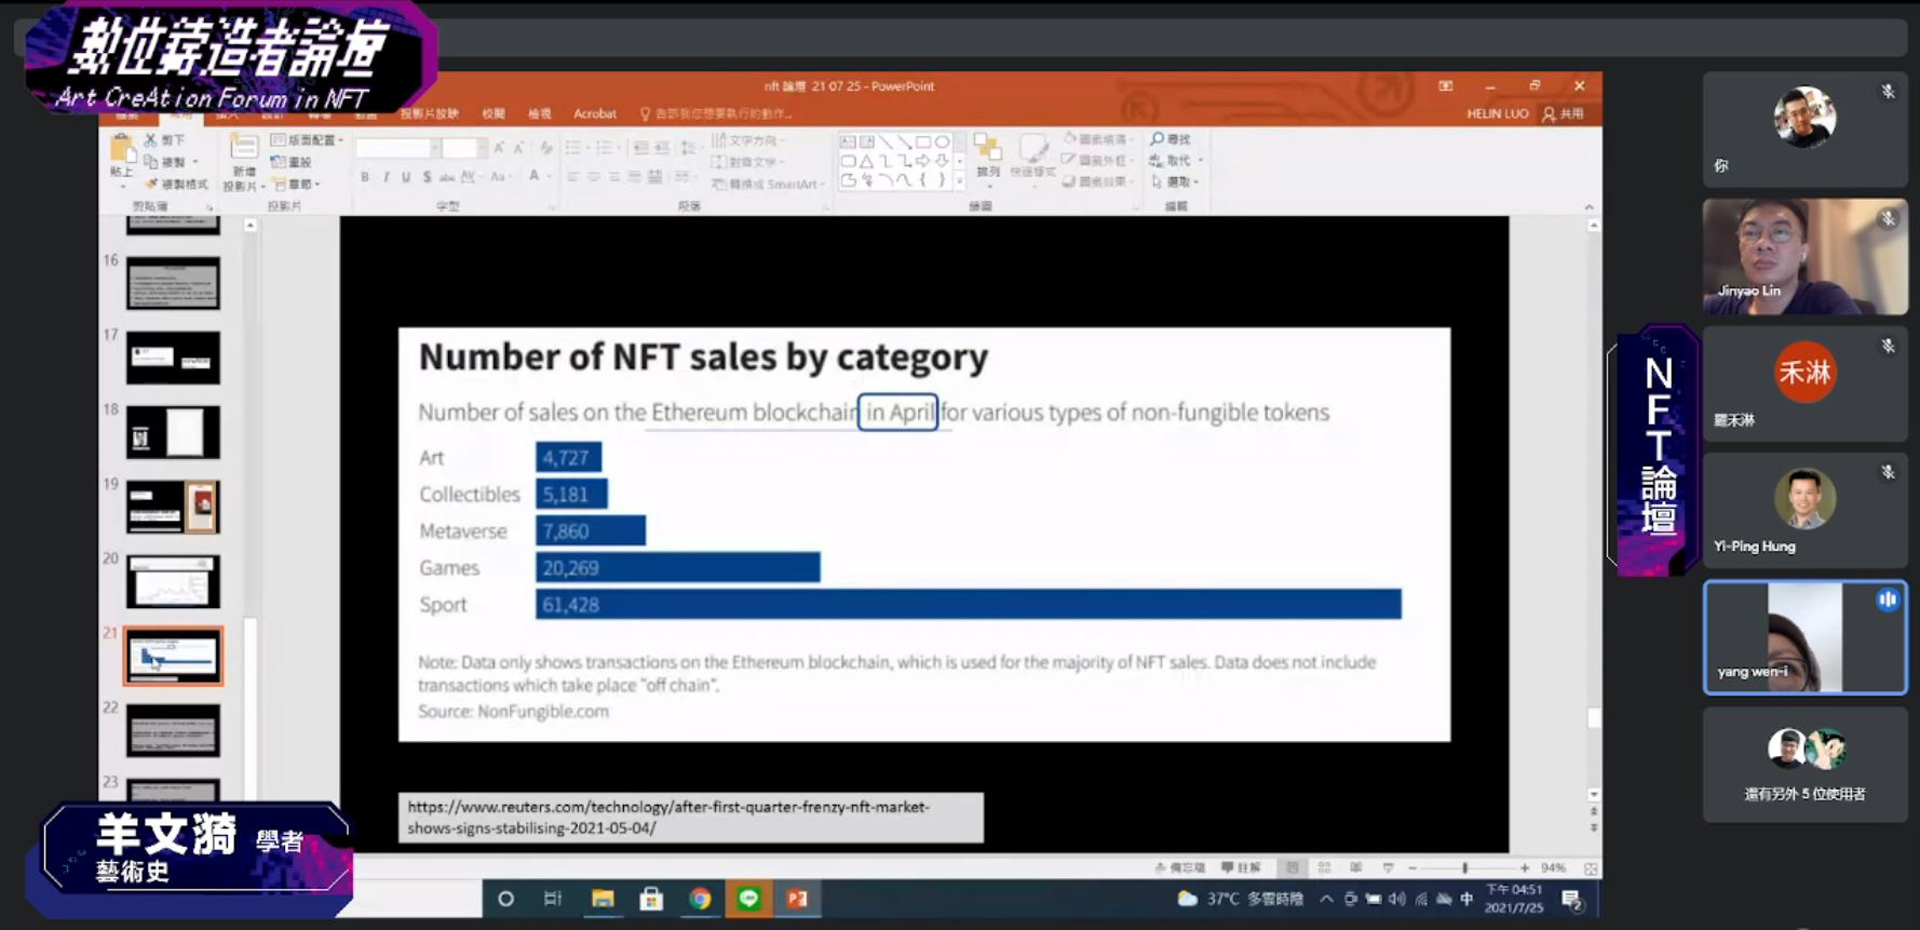
Task: Toggle Align Right paragraph
Action: (x=614, y=177)
